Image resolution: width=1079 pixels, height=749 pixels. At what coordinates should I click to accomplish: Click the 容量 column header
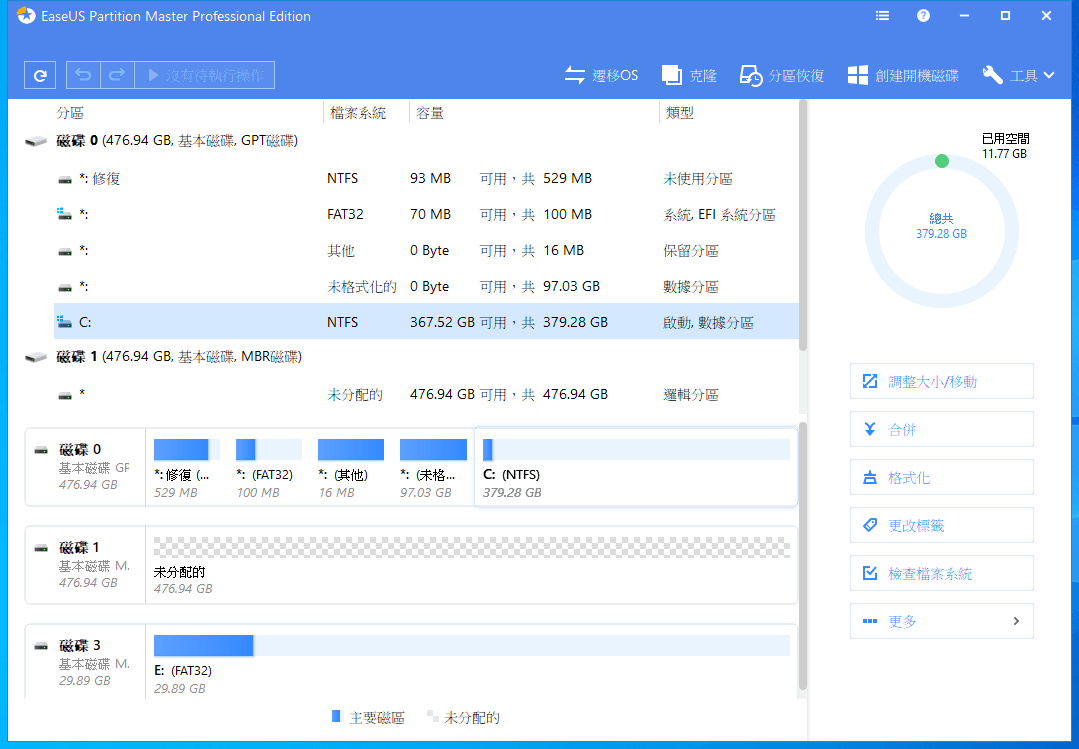pos(431,113)
